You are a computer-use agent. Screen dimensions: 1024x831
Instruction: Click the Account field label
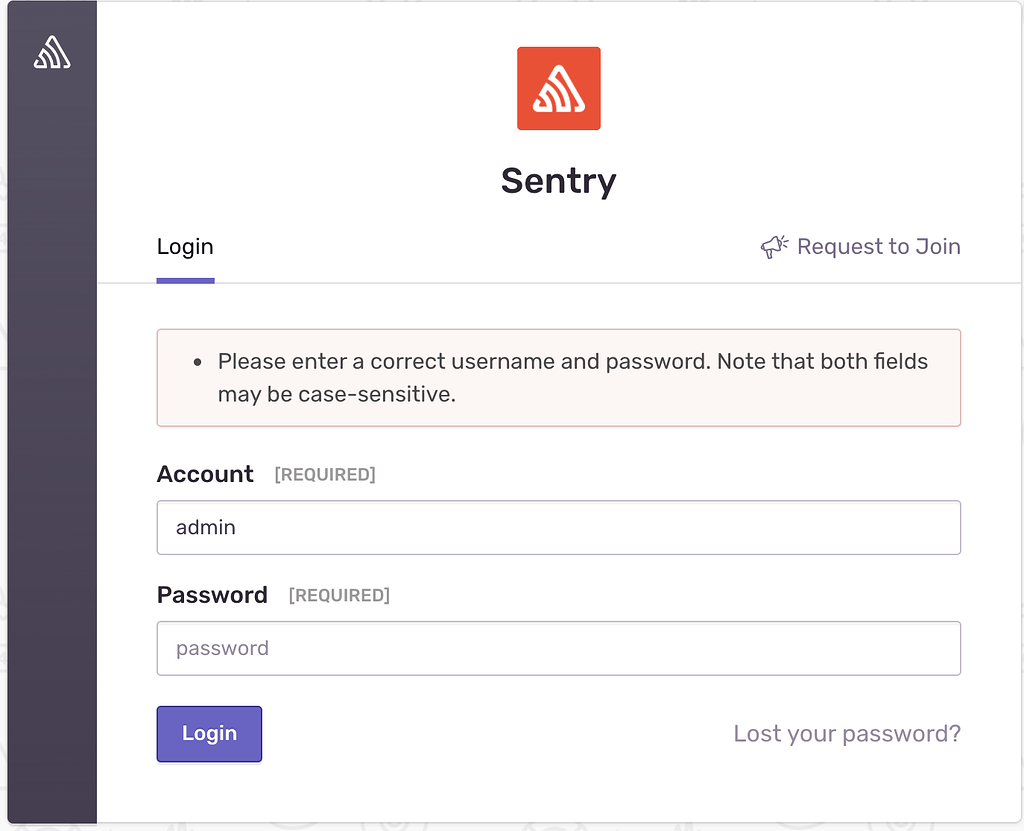pyautogui.click(x=205, y=474)
